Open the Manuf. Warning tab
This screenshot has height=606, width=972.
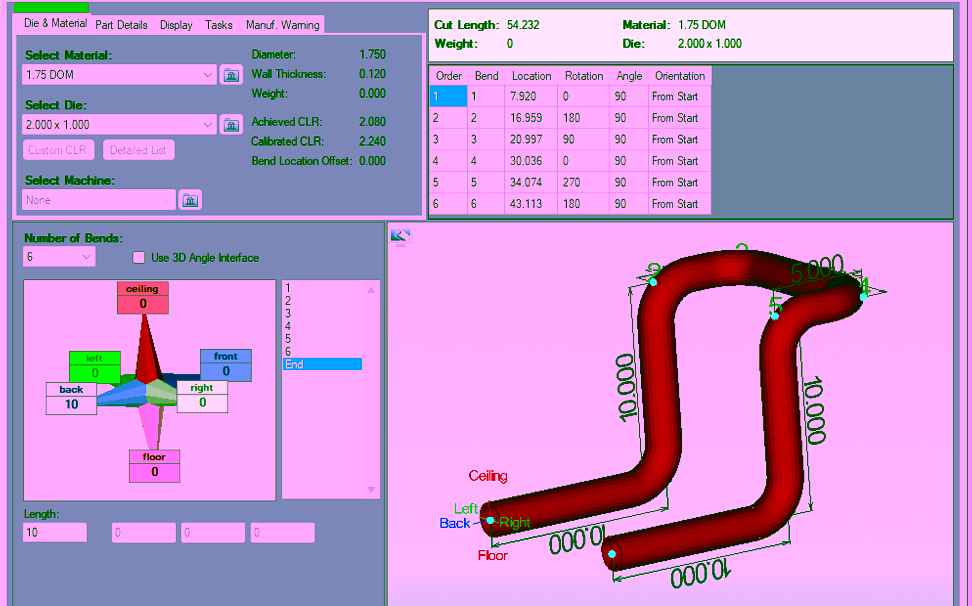[283, 25]
